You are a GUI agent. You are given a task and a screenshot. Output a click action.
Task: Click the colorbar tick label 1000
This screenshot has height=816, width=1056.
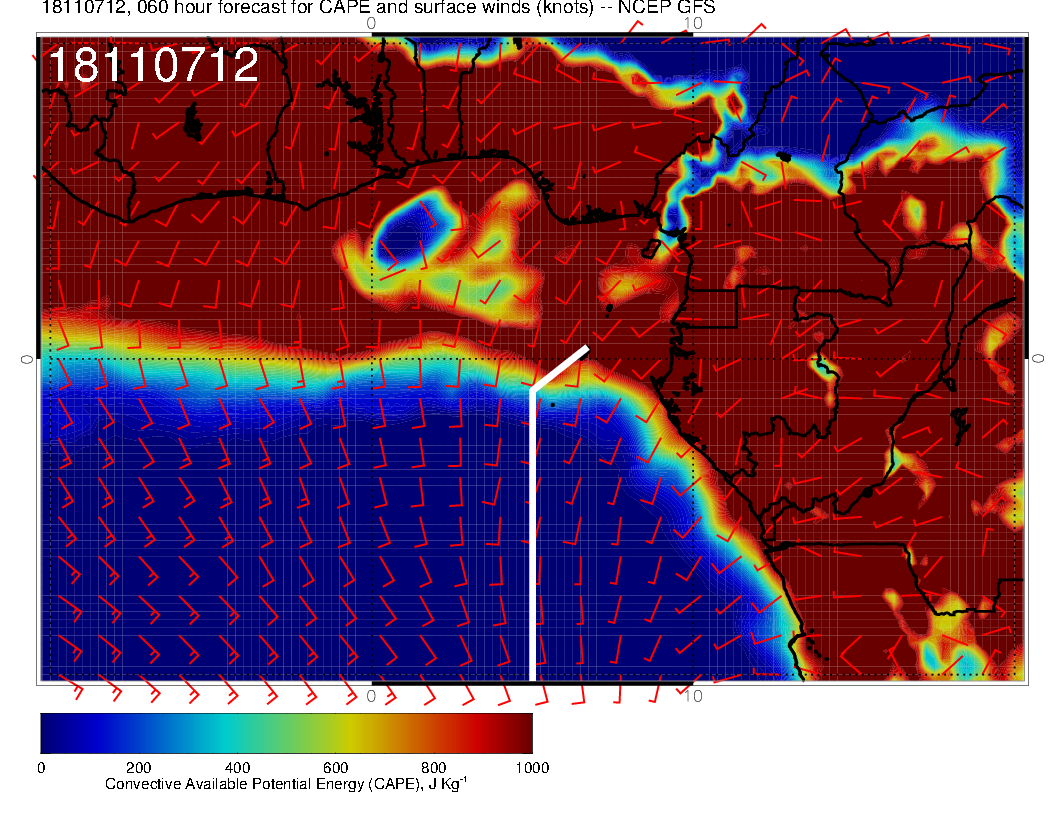[x=532, y=768]
